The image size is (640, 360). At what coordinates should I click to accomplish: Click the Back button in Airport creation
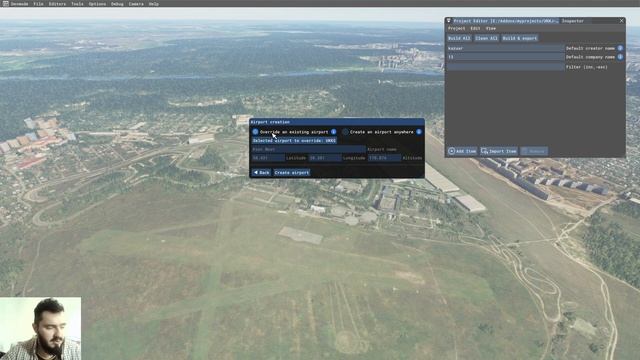coord(261,173)
